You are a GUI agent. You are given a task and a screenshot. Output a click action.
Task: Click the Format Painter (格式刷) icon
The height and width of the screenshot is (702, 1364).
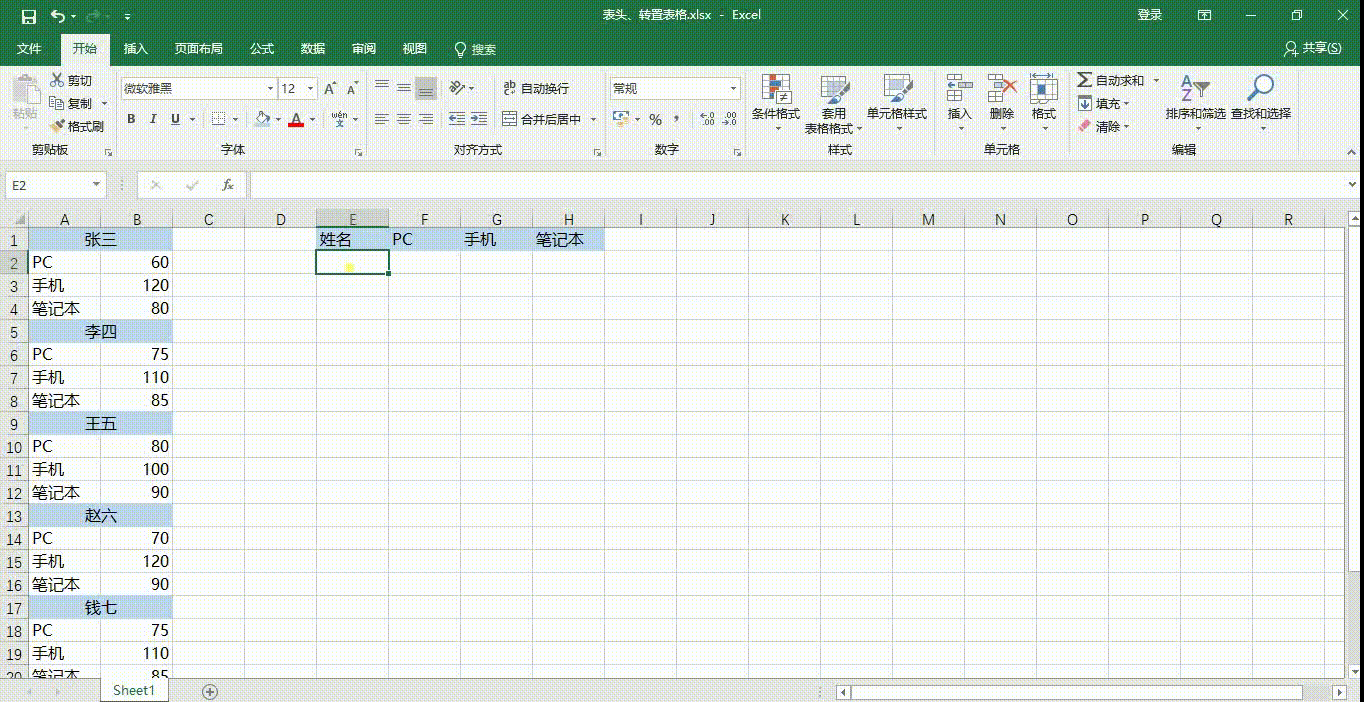(57, 127)
